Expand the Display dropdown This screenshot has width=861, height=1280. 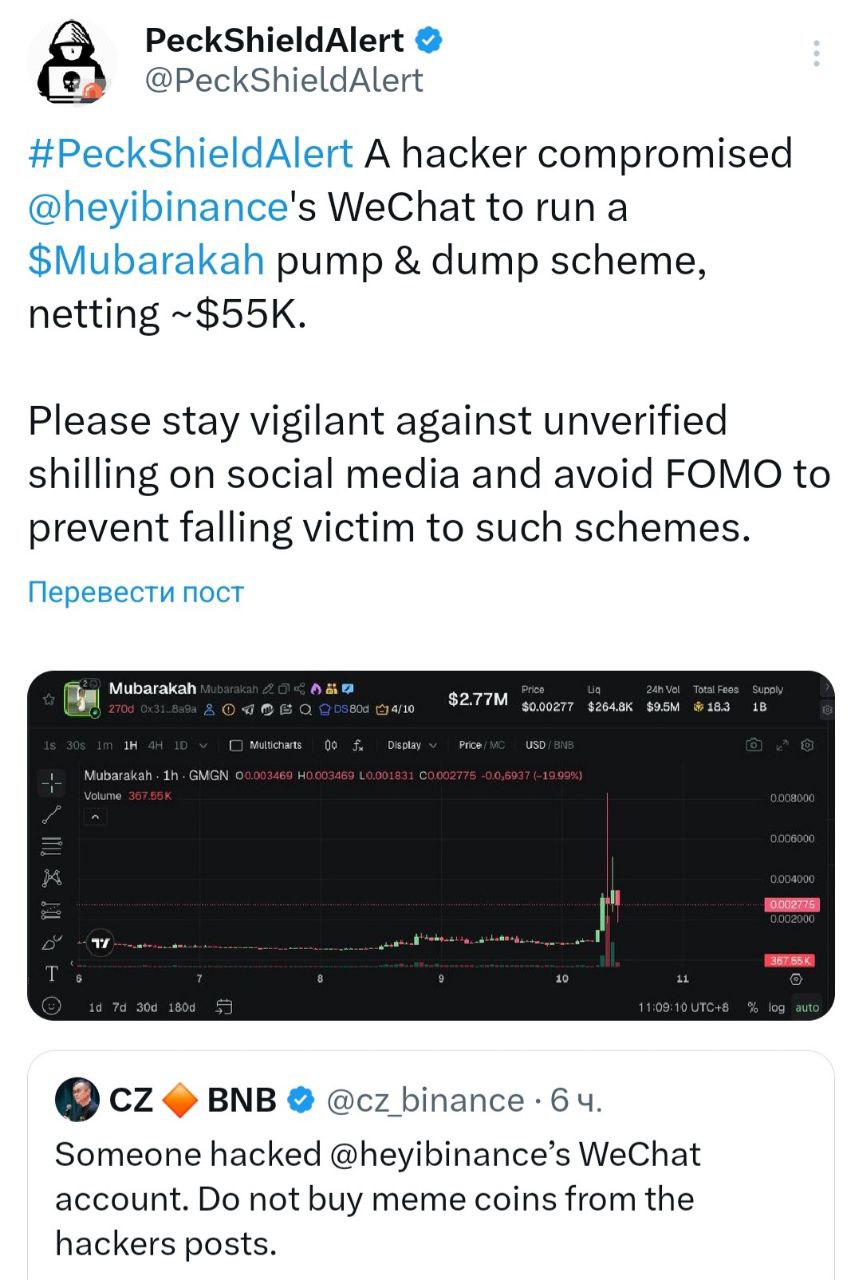coord(412,745)
